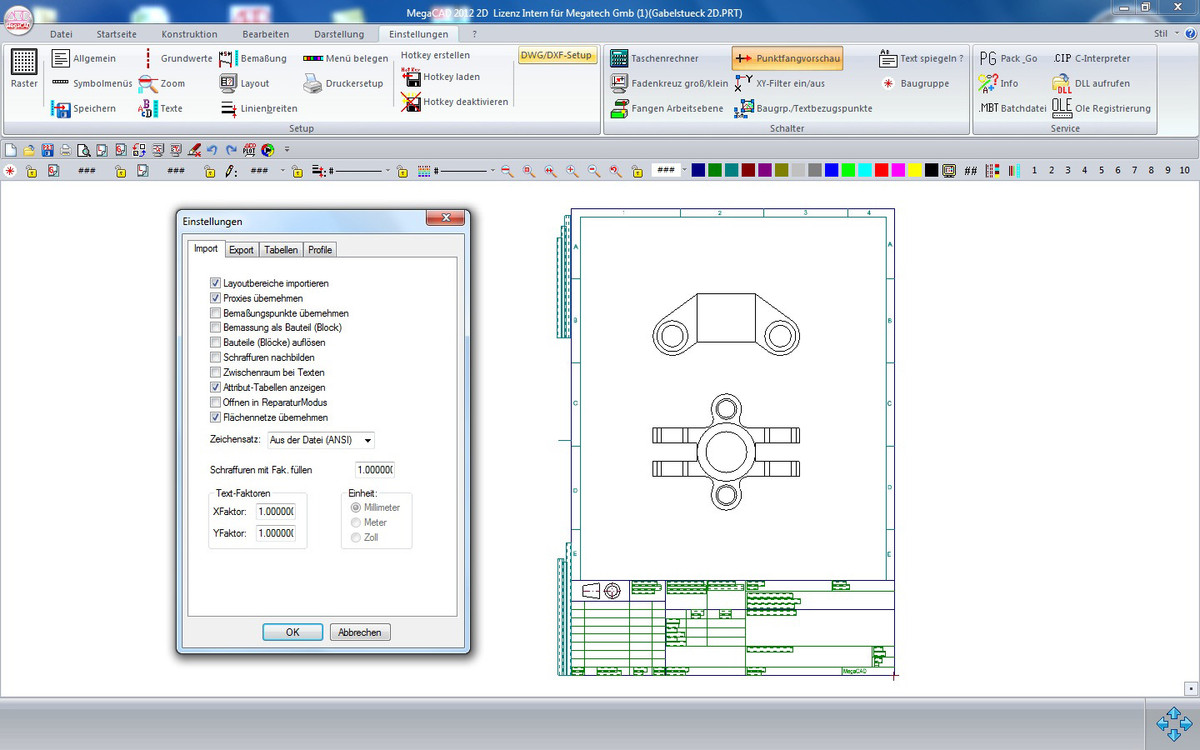Enable Bemaßungspunkte übernehmen checkbox
This screenshot has height=750, width=1200.
pyautogui.click(x=215, y=313)
